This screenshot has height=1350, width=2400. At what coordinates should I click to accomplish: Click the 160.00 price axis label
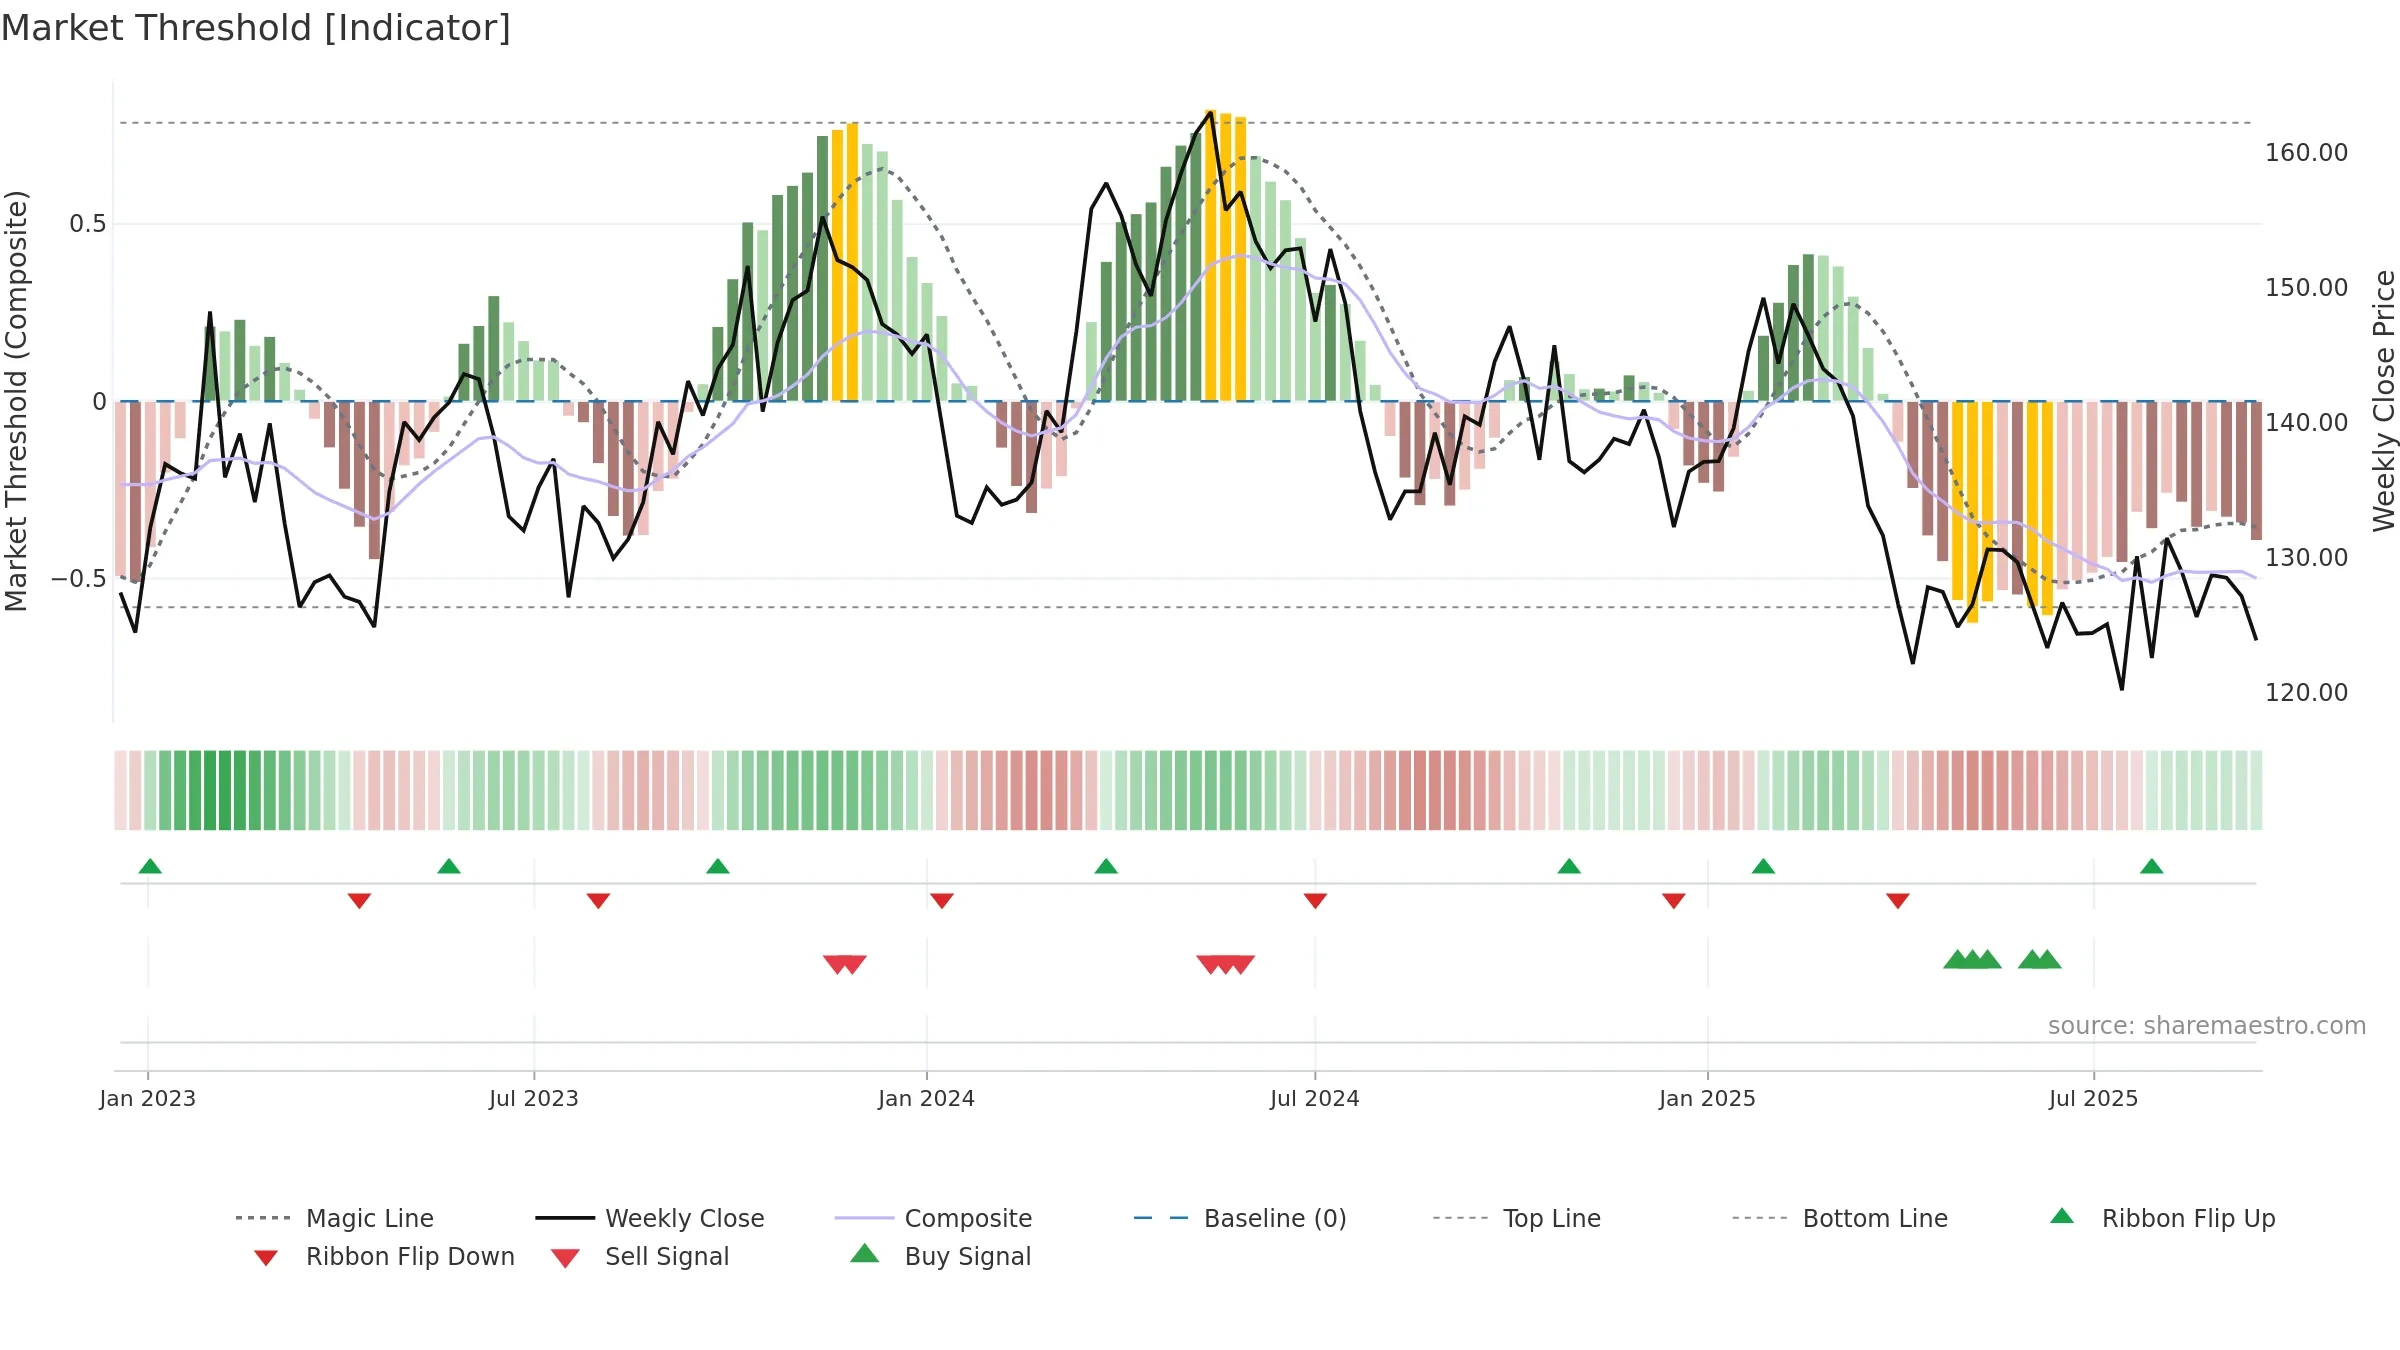pos(2307,153)
